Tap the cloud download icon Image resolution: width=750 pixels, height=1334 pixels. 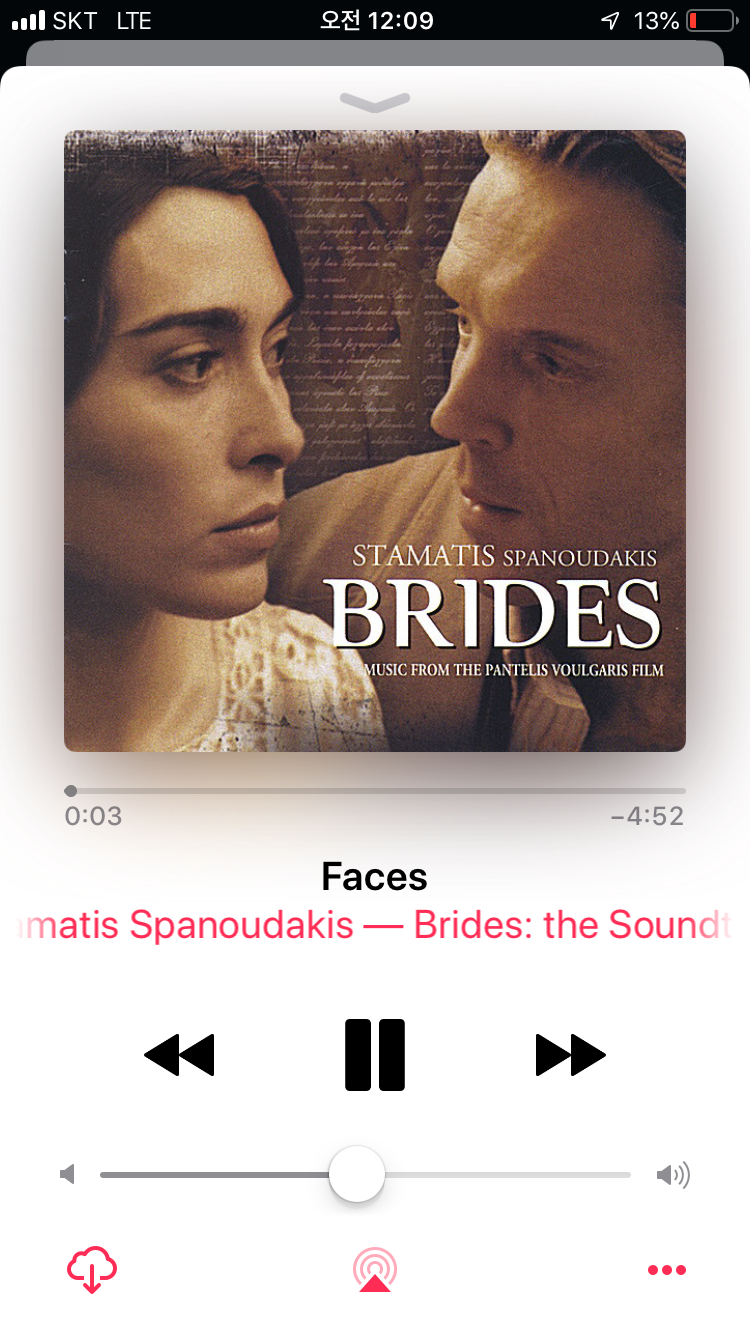(x=92, y=1270)
